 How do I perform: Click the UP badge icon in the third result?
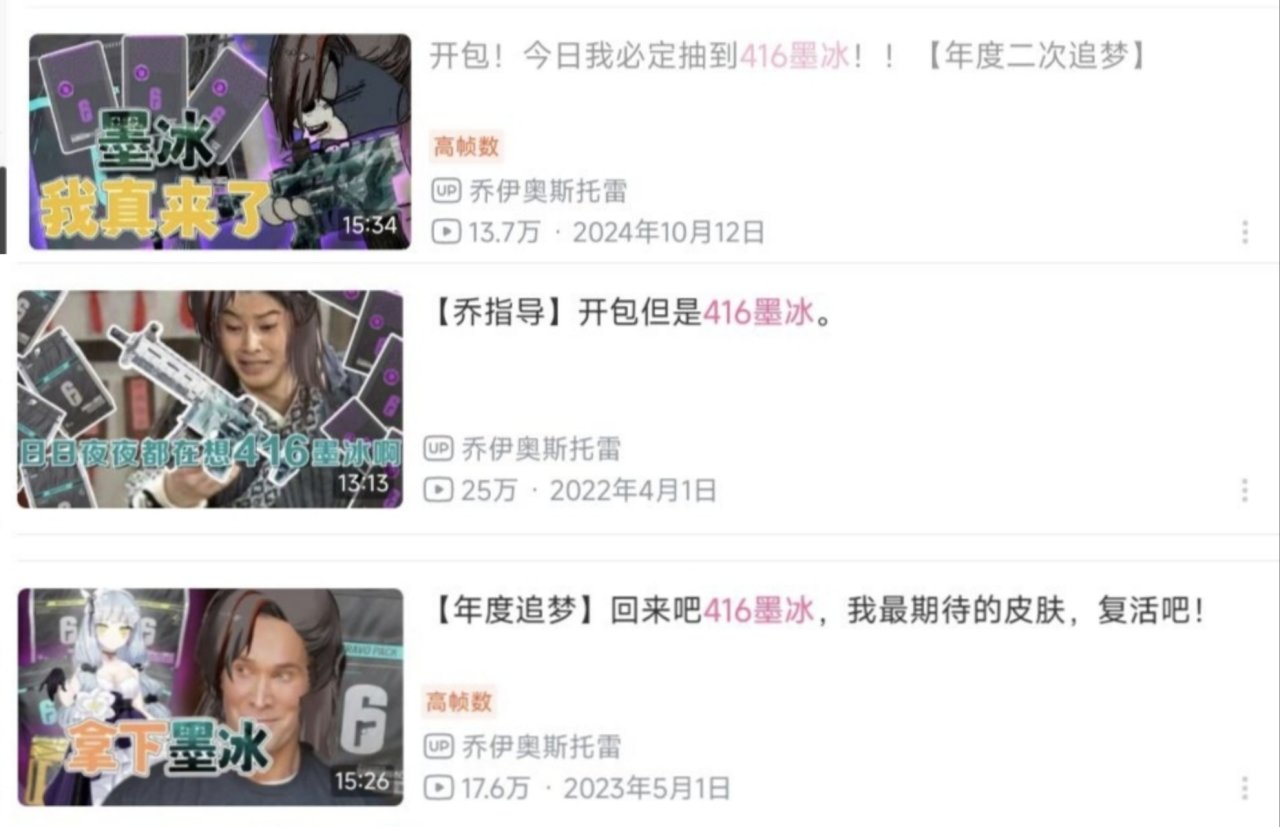(438, 745)
